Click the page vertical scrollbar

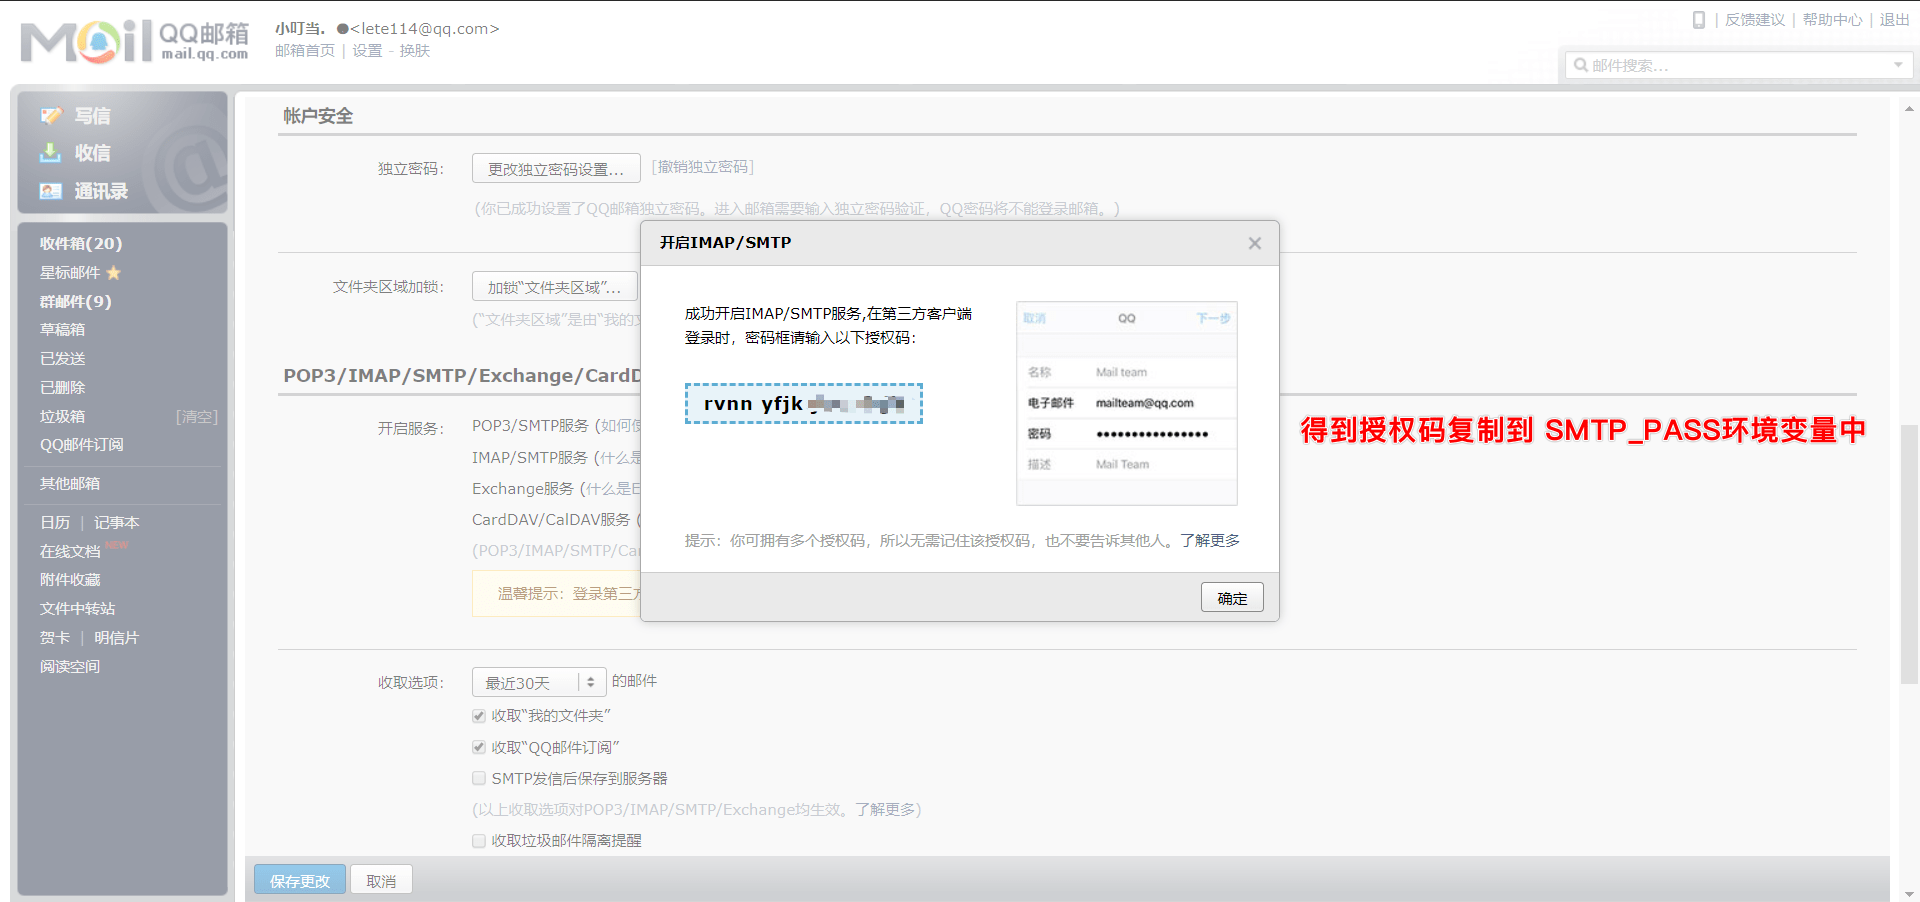1909,550
